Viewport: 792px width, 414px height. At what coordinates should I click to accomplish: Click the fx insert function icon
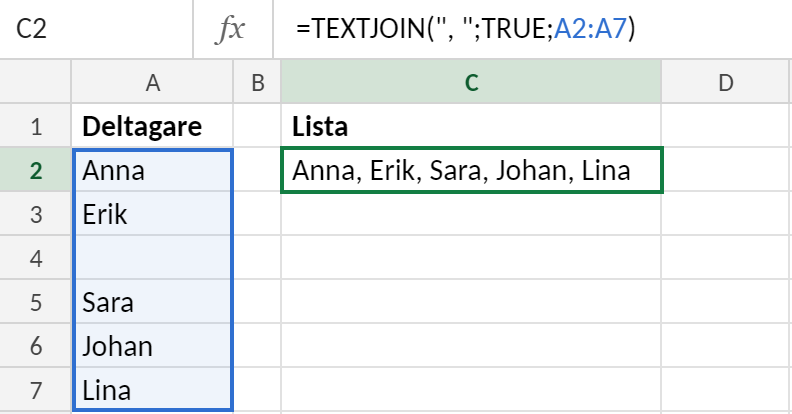[x=231, y=29]
